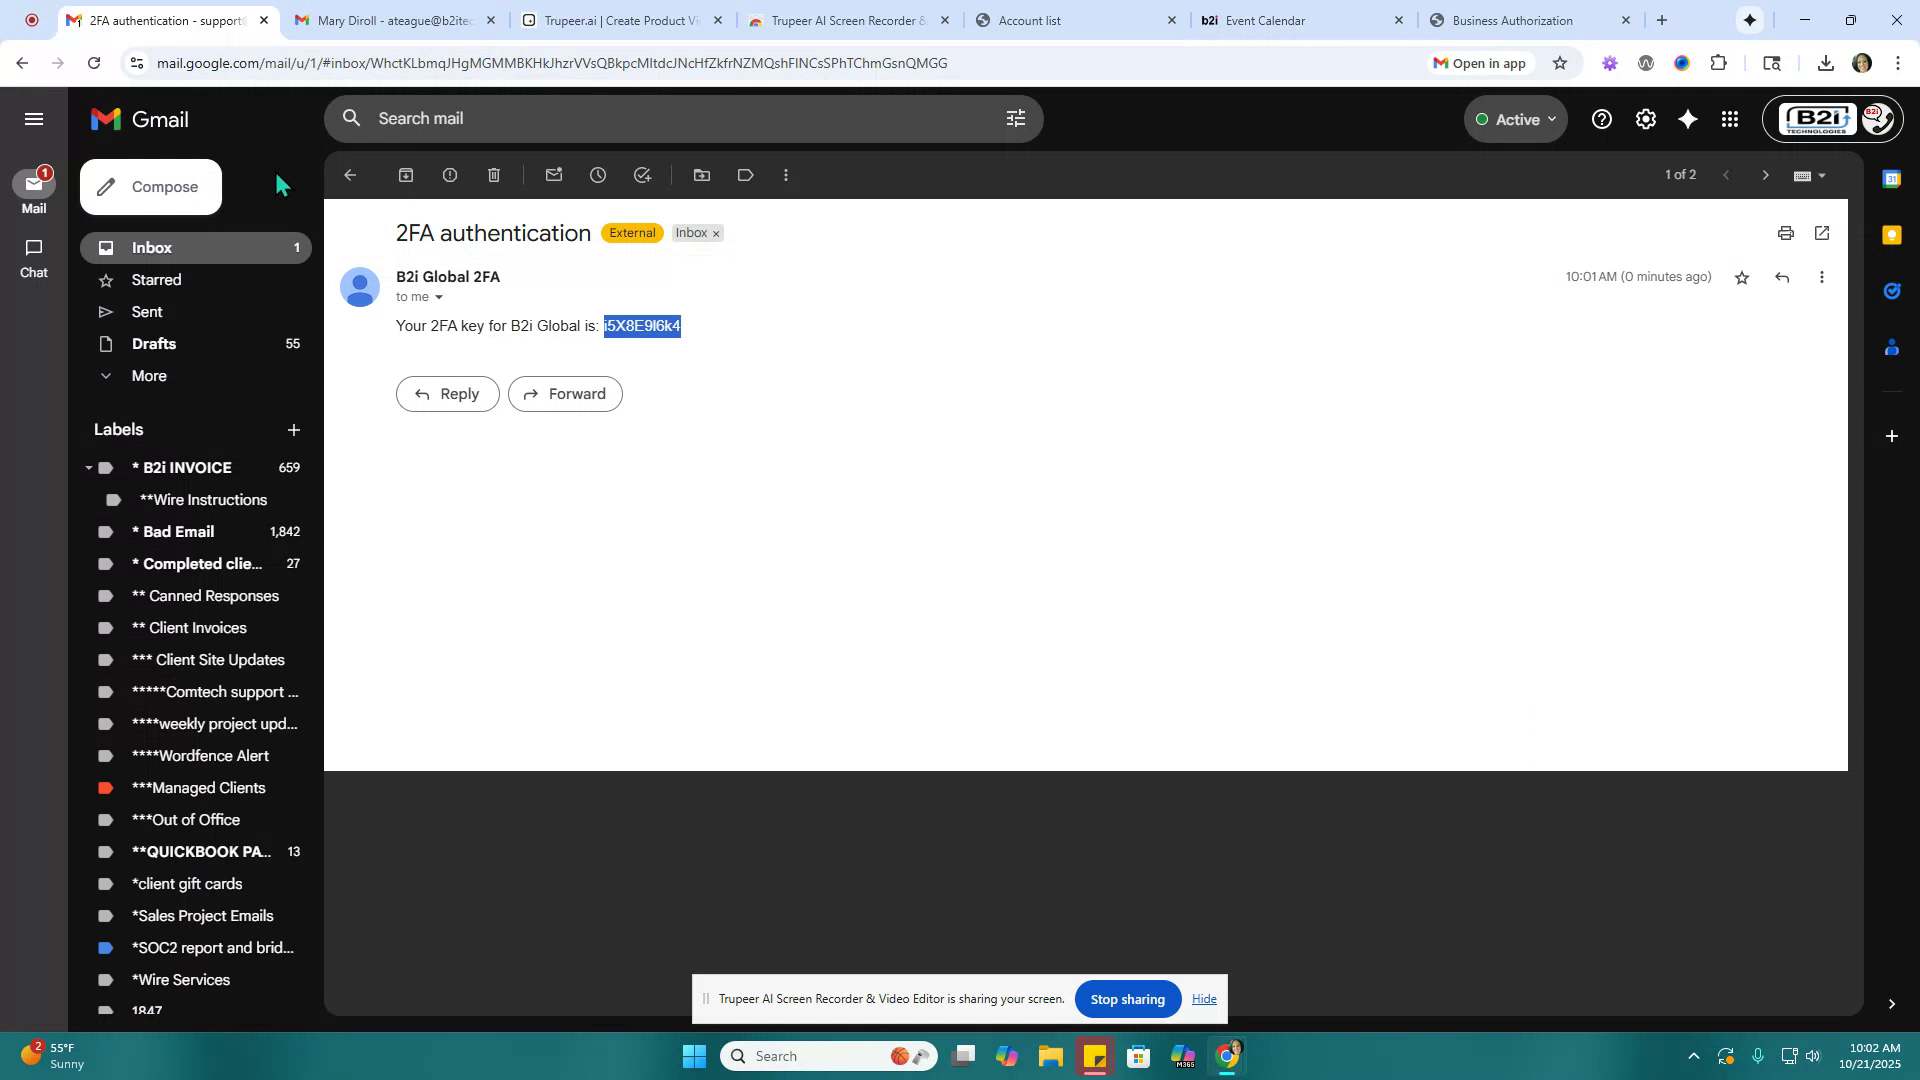Open Calendar side panel
Viewport: 1920px width, 1080px height.
[x=1891, y=178]
